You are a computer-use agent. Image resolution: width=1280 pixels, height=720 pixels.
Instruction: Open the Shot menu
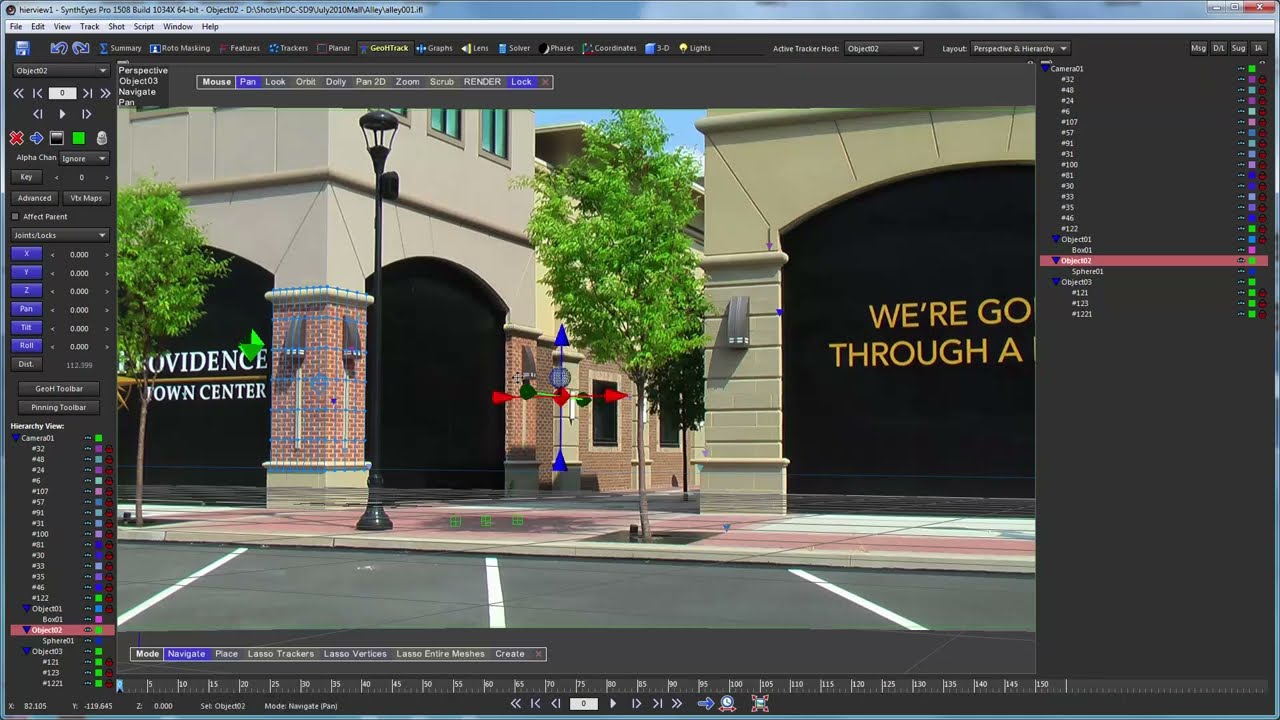tap(117, 26)
